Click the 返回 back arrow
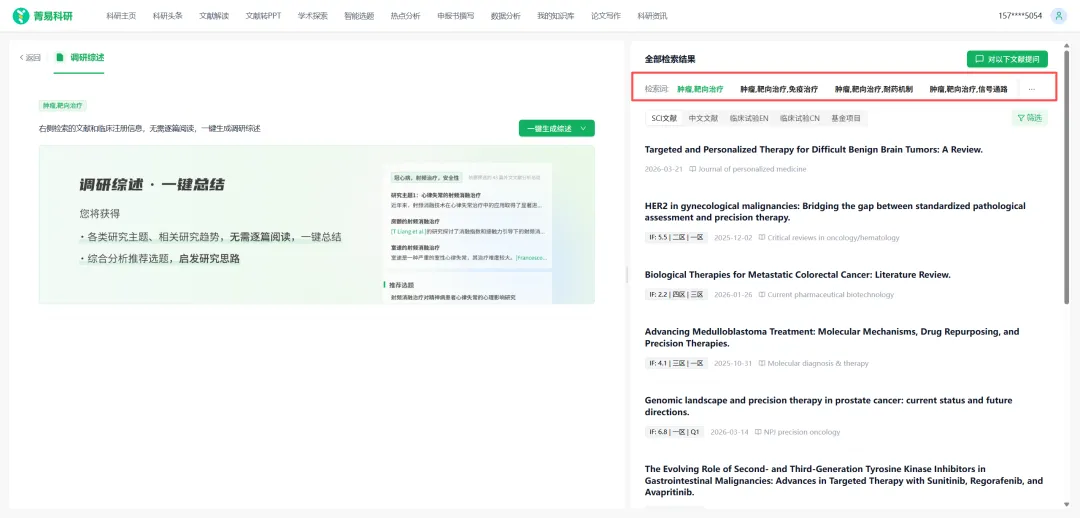Viewport: 1080px width, 518px height. [x=22, y=58]
